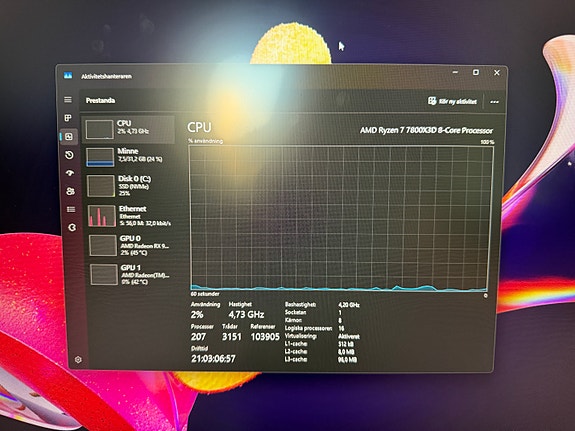Click the 'AMD Ryzen 7 7800X3D 8-Core Processor' text
The width and height of the screenshot is (575, 431).
pyautogui.click(x=426, y=130)
